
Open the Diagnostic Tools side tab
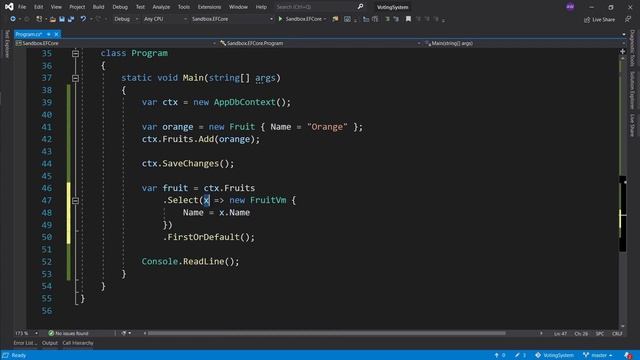(632, 48)
